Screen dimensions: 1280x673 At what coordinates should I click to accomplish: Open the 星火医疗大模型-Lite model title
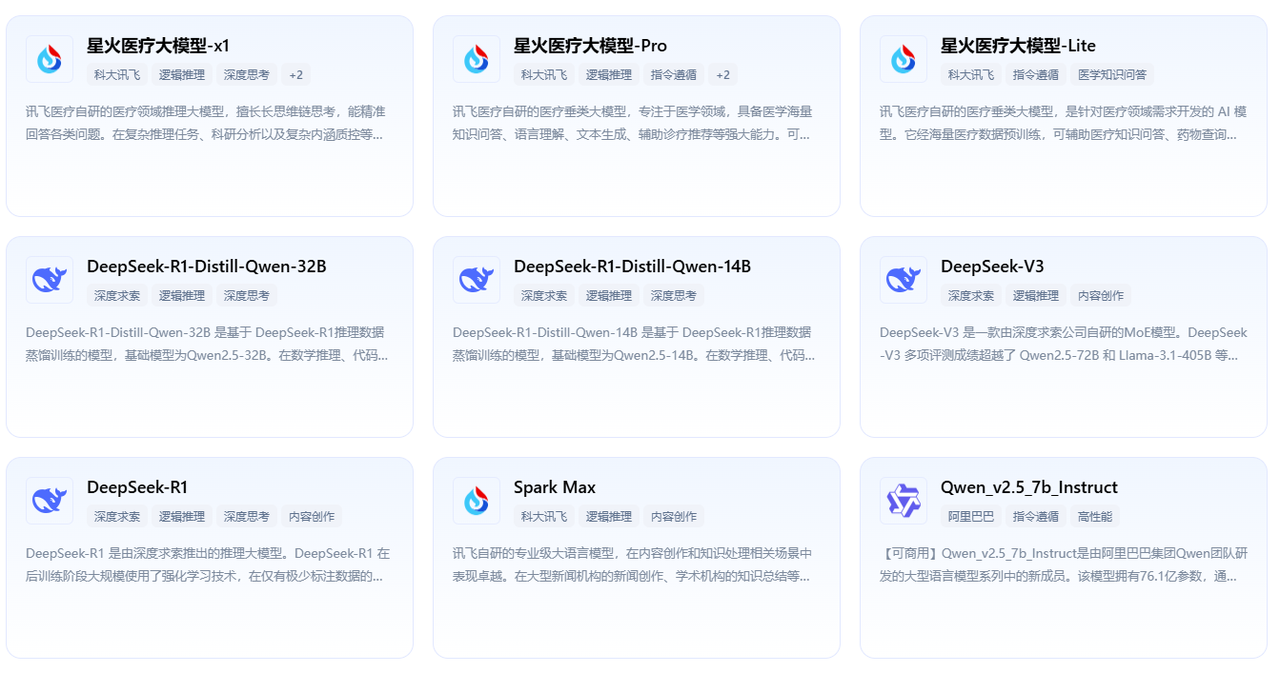[x=1018, y=46]
